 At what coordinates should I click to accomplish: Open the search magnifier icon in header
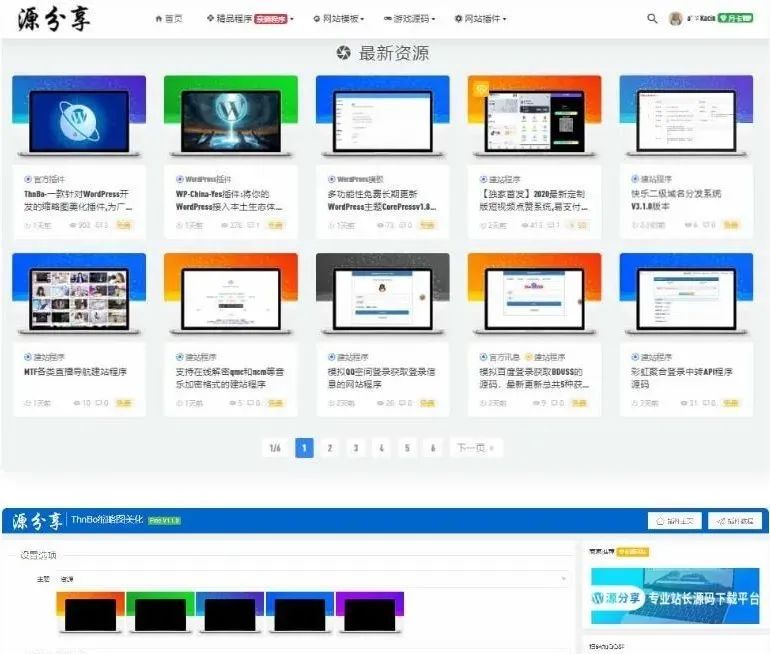click(x=652, y=19)
